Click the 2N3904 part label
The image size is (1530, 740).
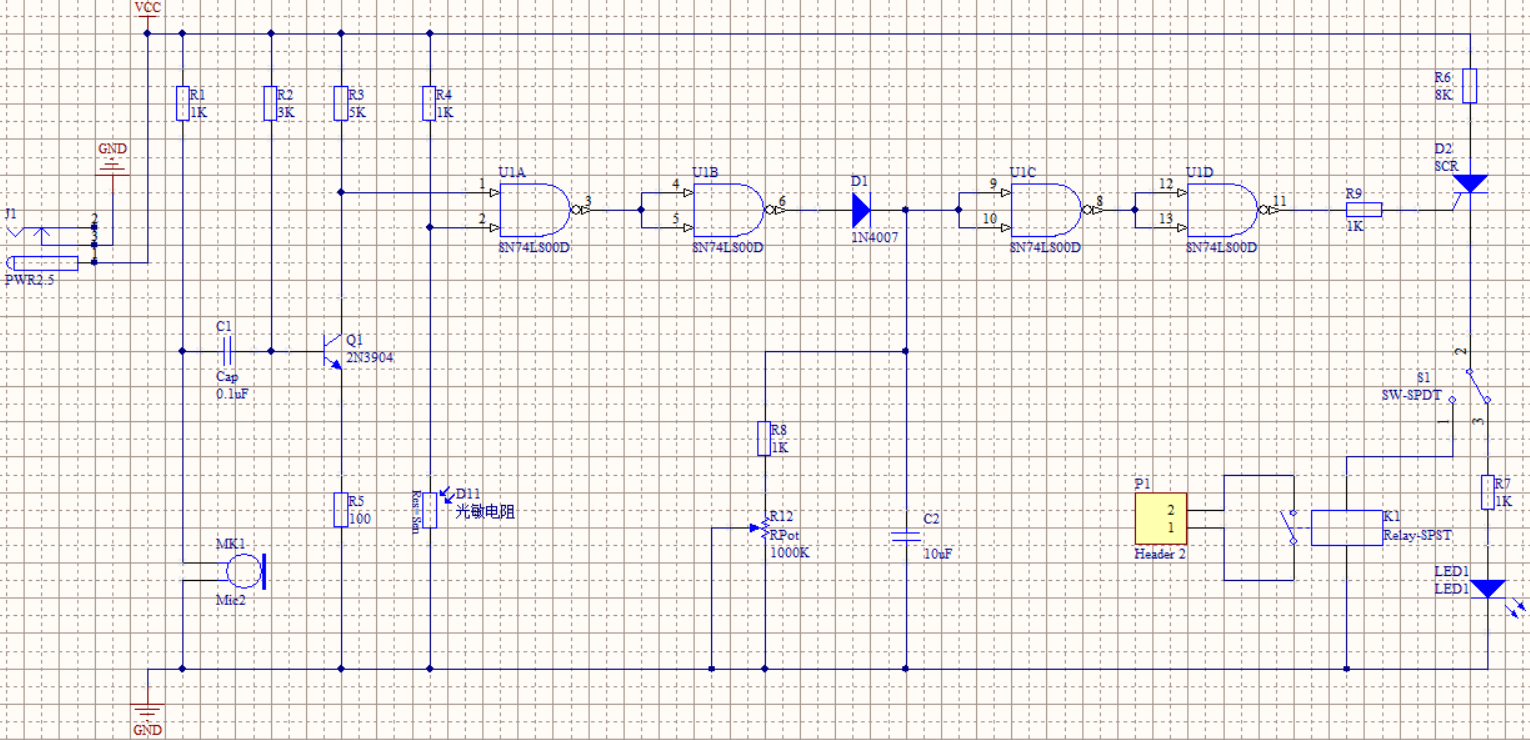coord(371,356)
